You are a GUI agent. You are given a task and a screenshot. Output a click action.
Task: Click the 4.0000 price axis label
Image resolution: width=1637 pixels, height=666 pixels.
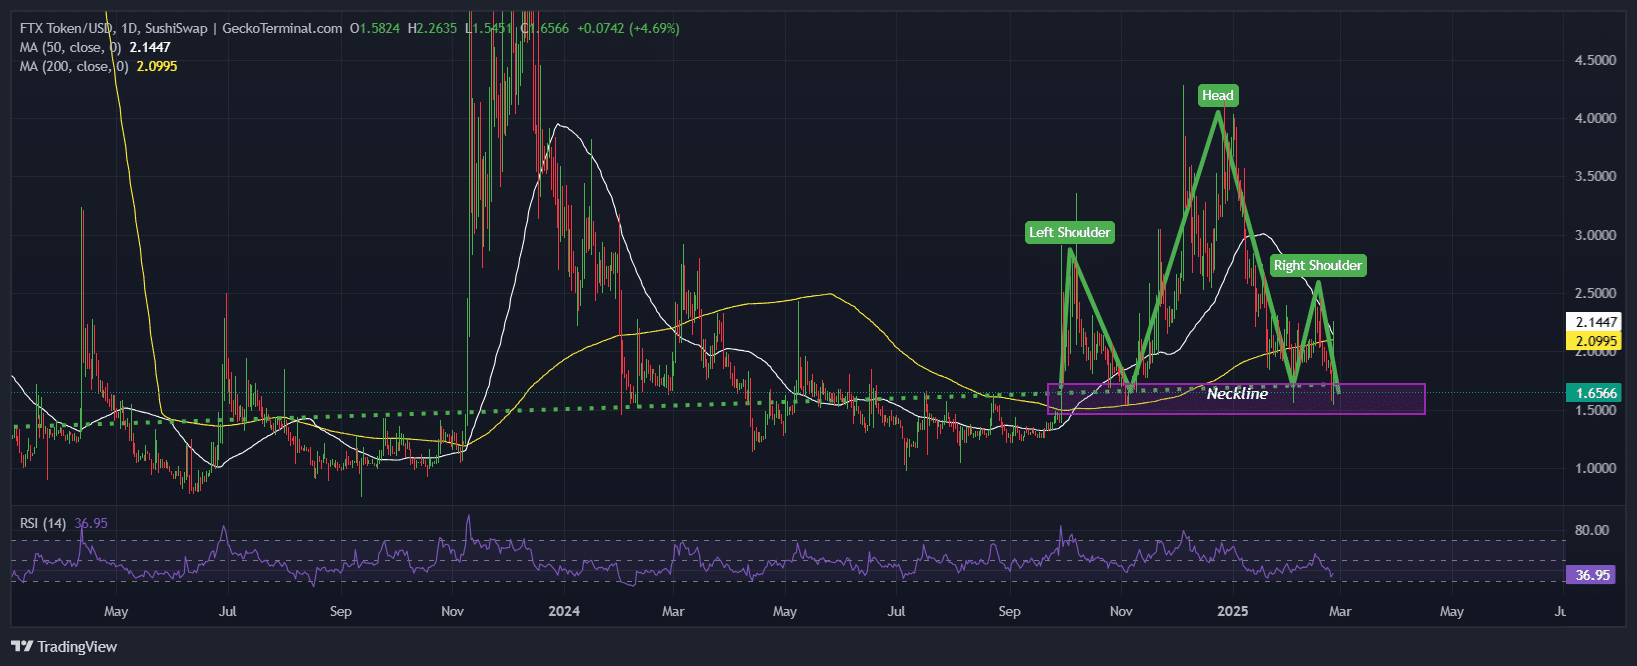[1596, 118]
